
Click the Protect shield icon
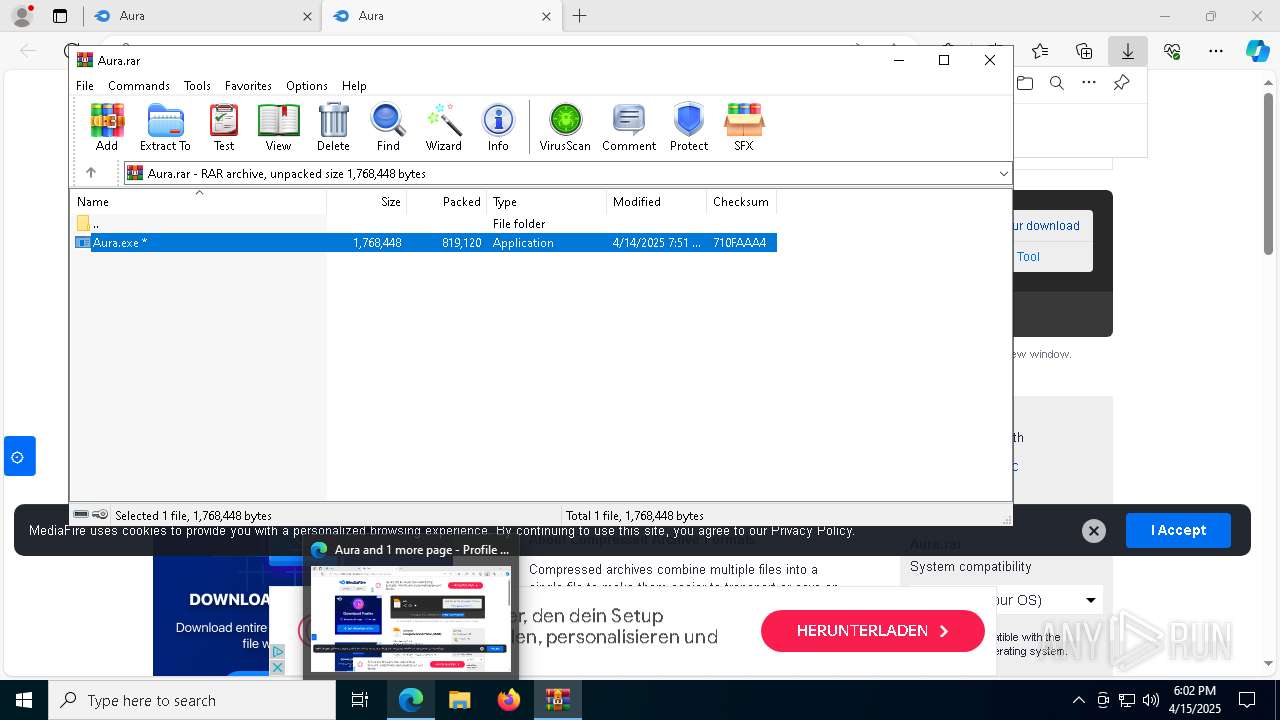pyautogui.click(x=689, y=127)
